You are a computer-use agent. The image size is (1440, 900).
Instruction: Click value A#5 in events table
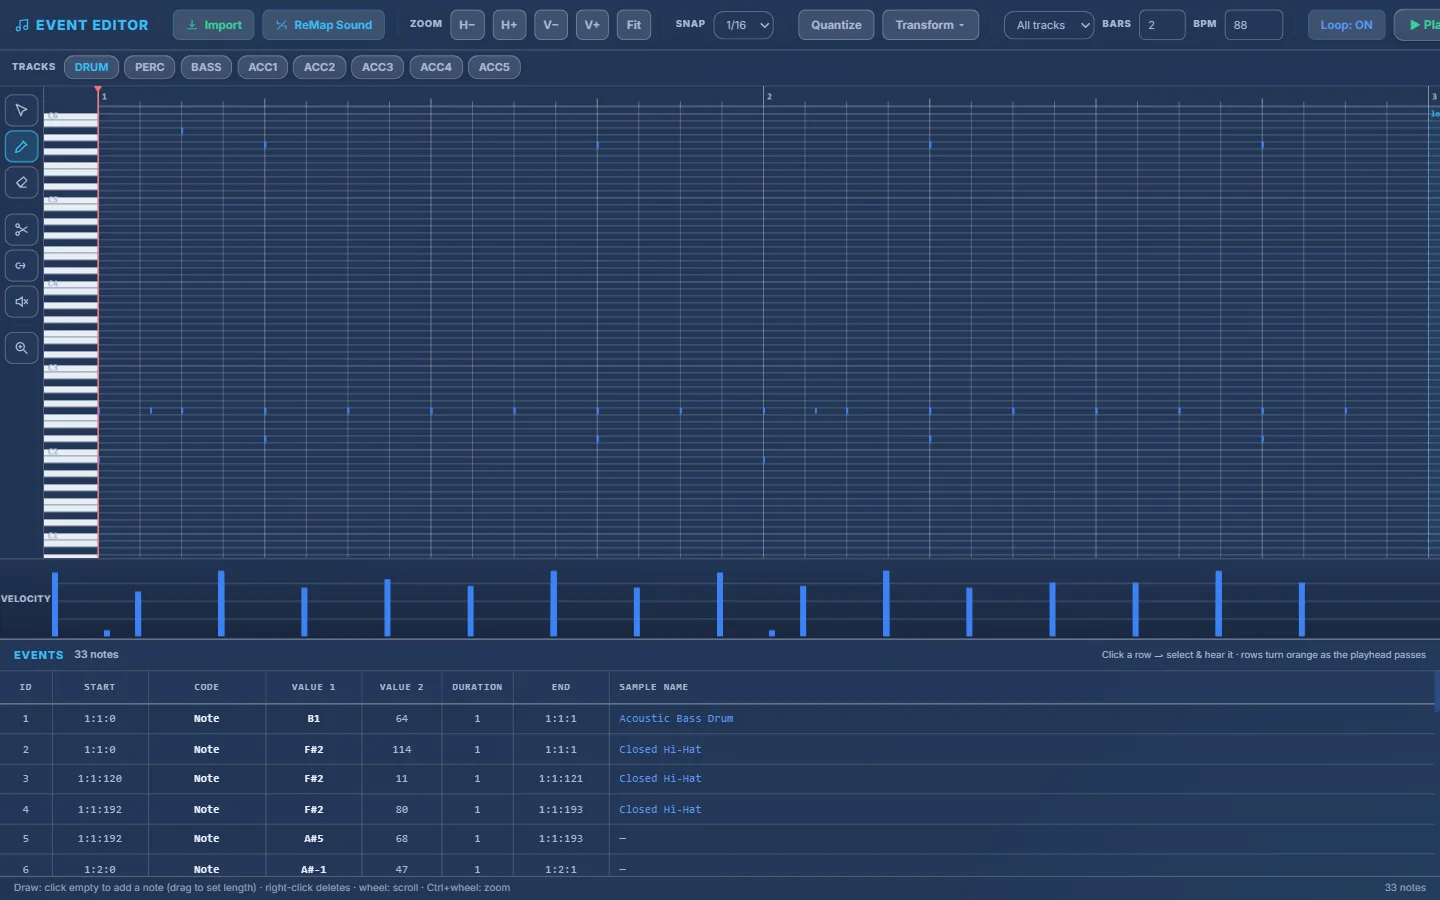pos(314,839)
